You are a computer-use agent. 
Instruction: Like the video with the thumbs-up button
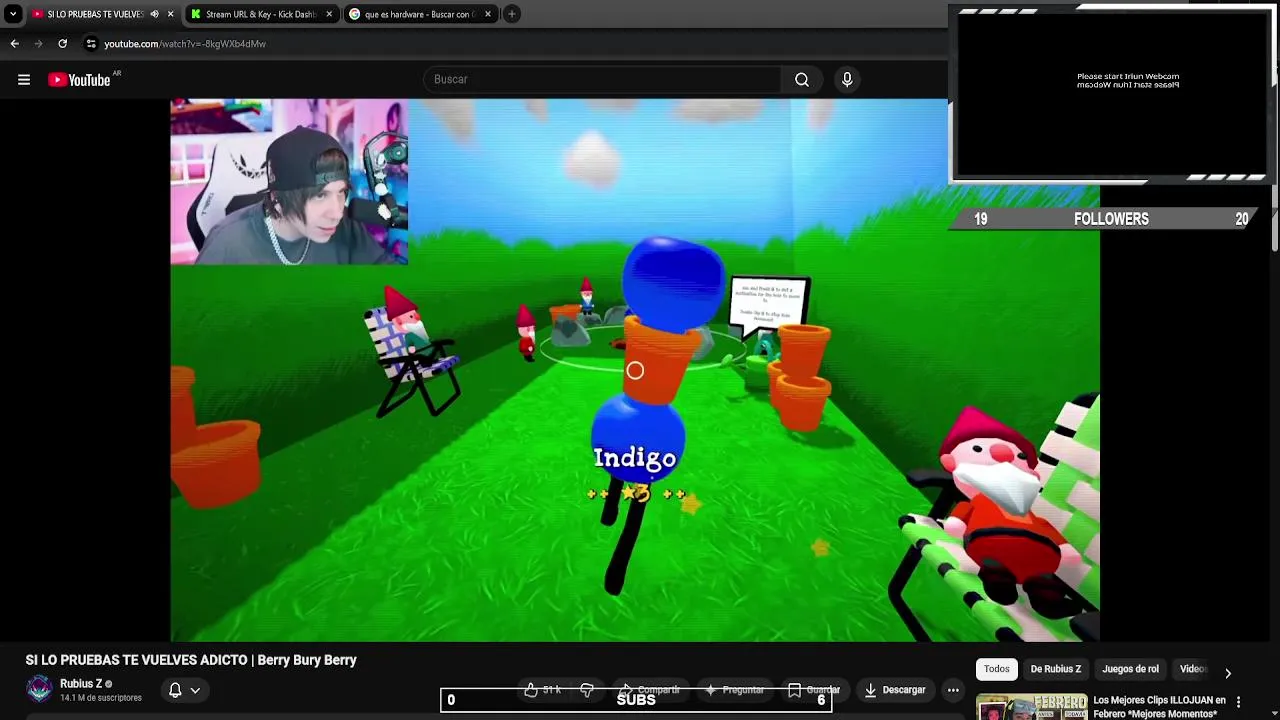pos(543,690)
